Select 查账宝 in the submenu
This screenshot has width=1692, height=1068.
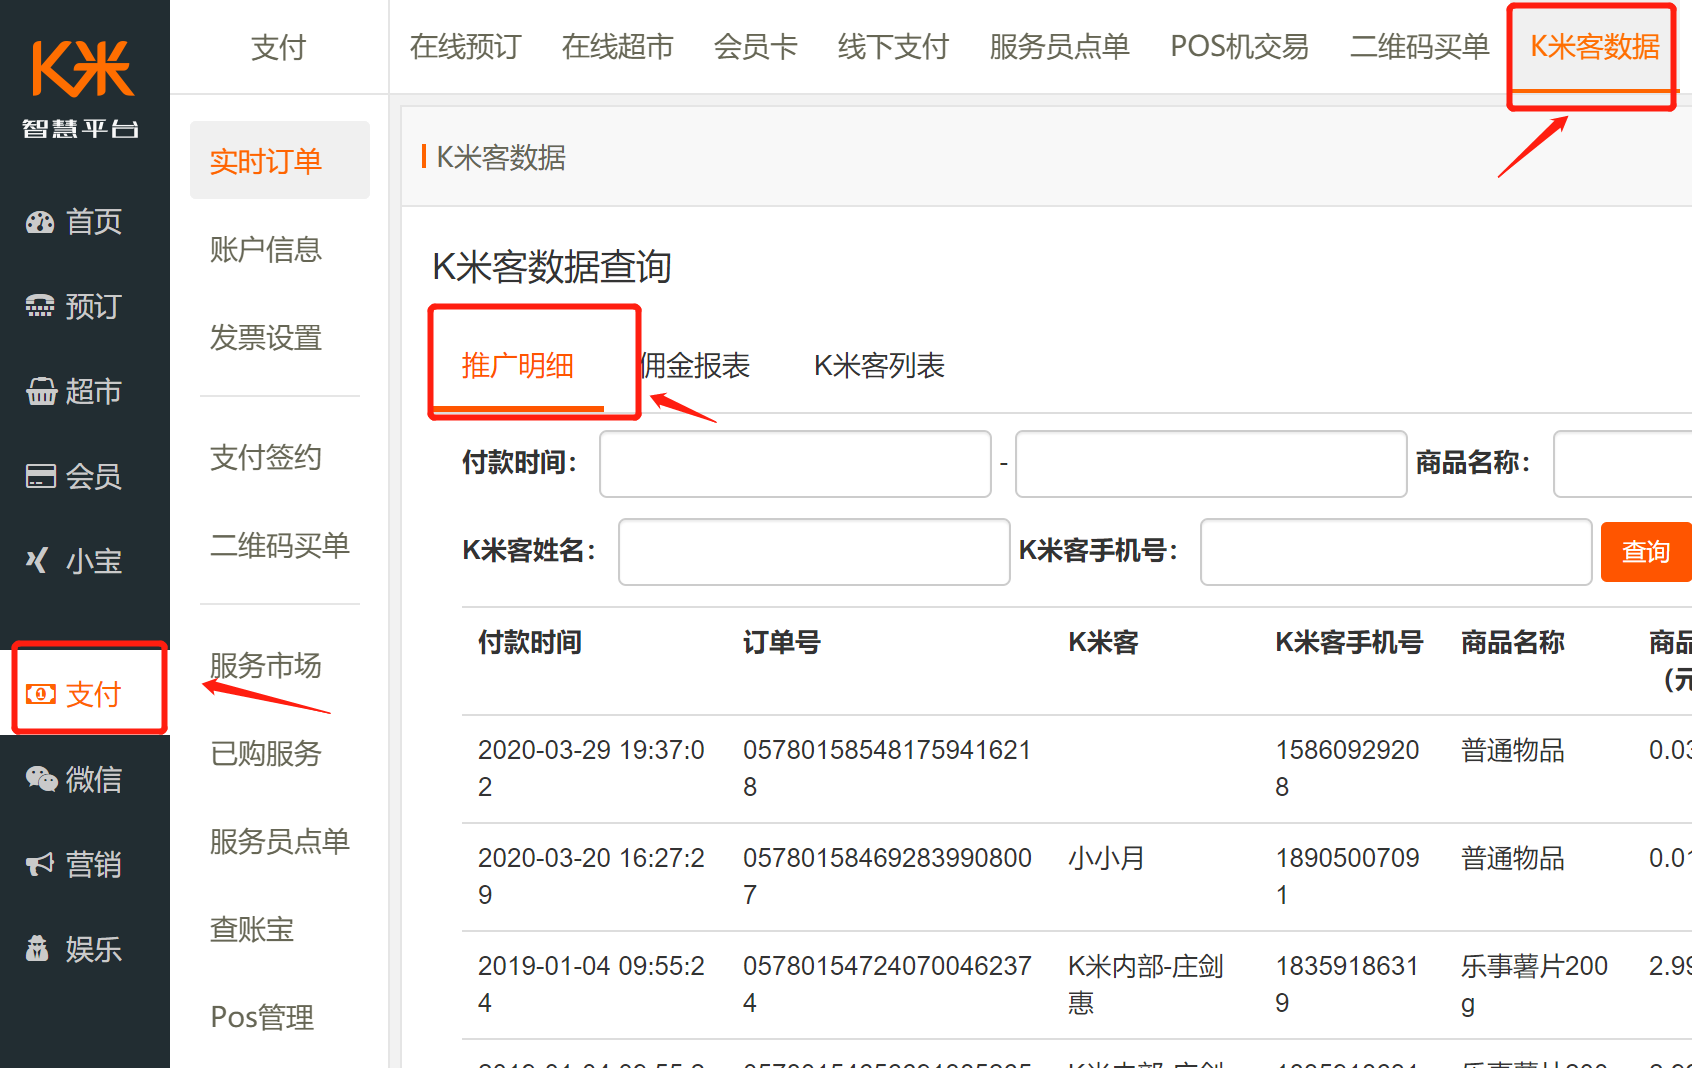pyautogui.click(x=251, y=929)
